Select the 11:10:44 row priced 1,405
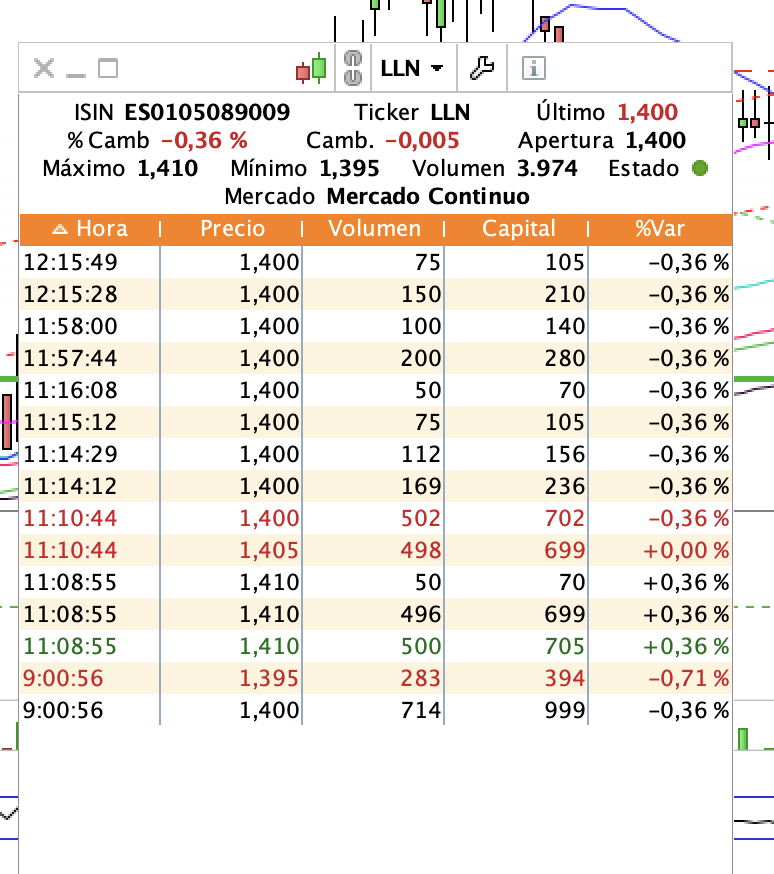 pos(375,550)
